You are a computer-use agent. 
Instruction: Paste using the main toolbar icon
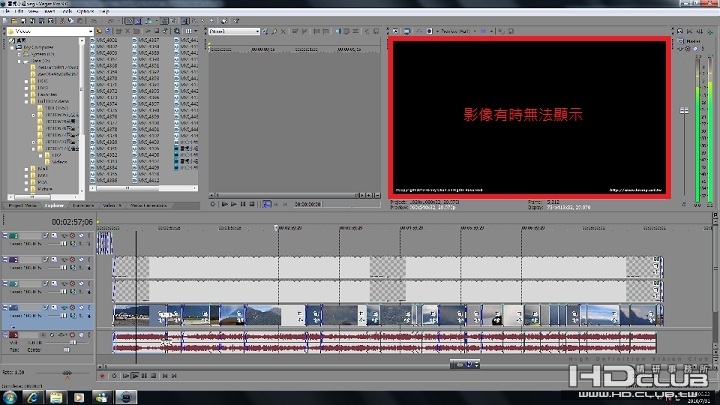[x=80, y=21]
